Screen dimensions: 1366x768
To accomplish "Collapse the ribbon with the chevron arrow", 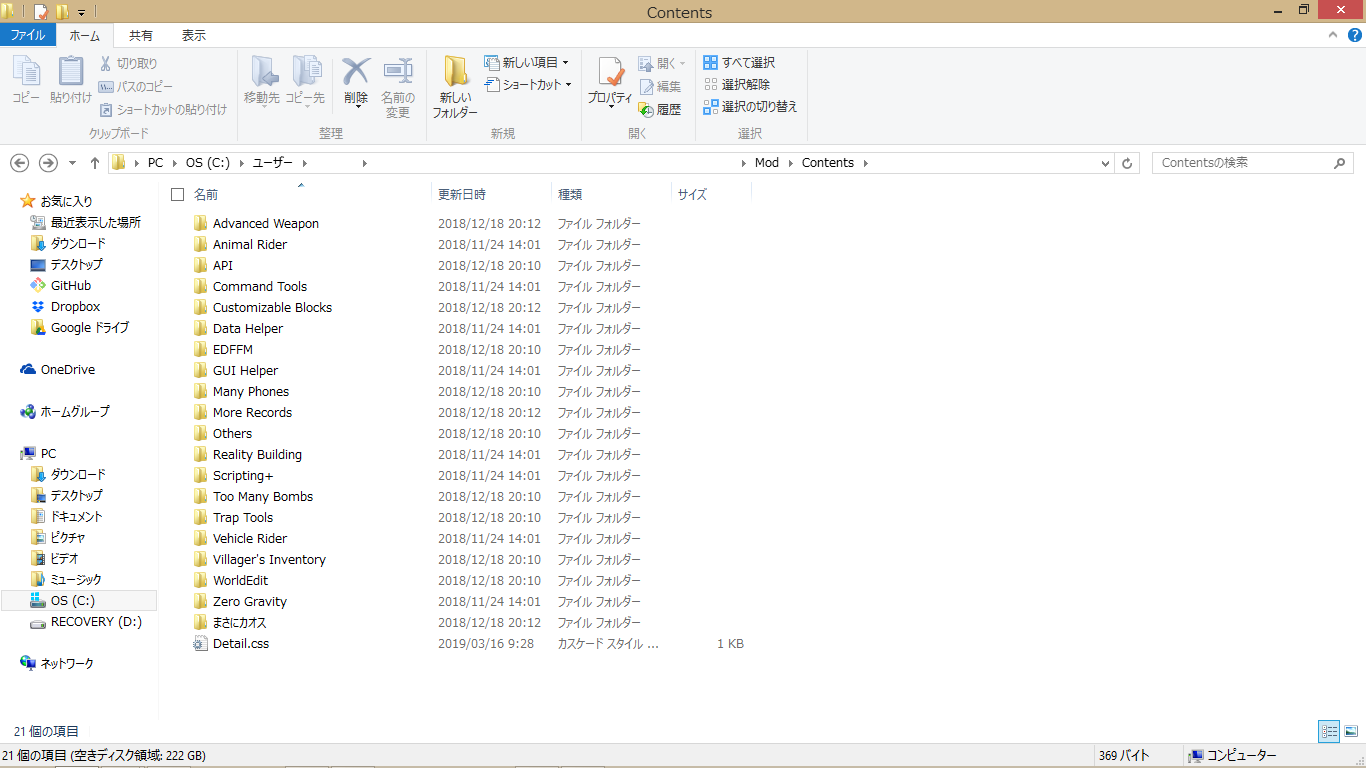I will coord(1332,35).
